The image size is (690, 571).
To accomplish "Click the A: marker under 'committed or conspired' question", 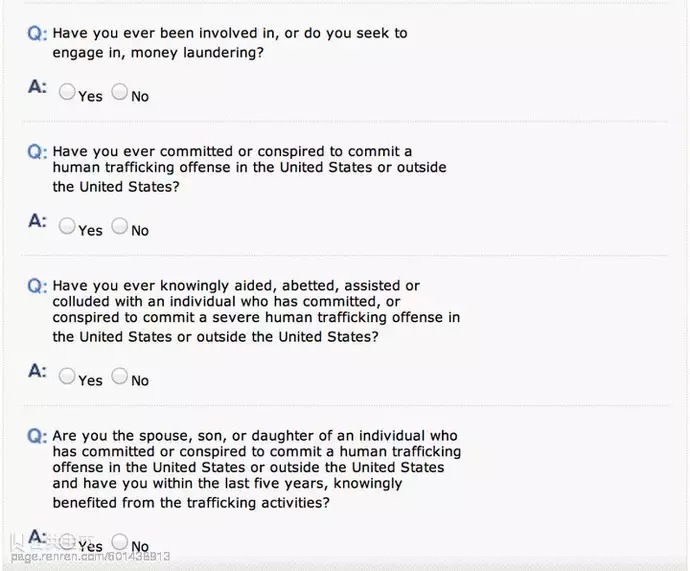I will pyautogui.click(x=37, y=221).
